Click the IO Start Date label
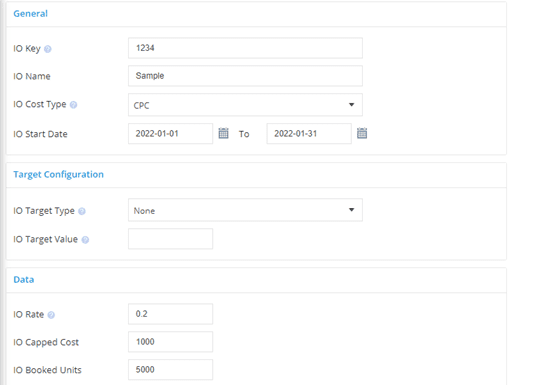This screenshot has height=385, width=548. point(40,134)
